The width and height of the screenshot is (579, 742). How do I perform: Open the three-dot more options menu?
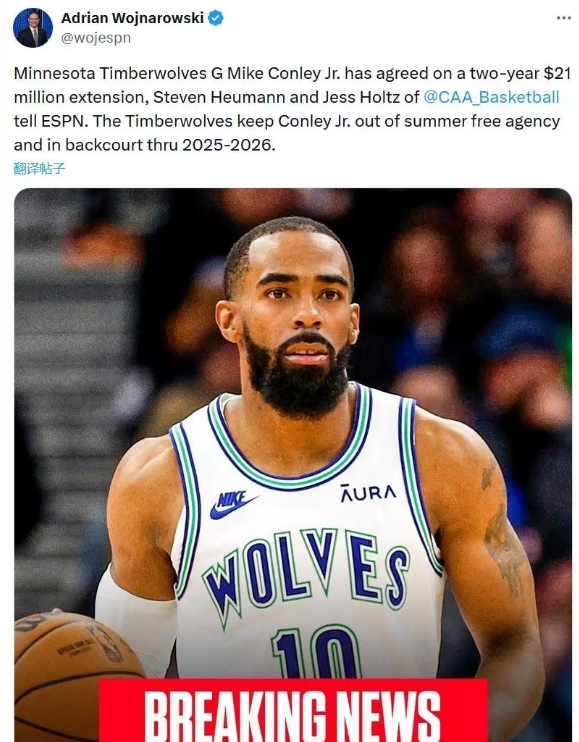(563, 18)
